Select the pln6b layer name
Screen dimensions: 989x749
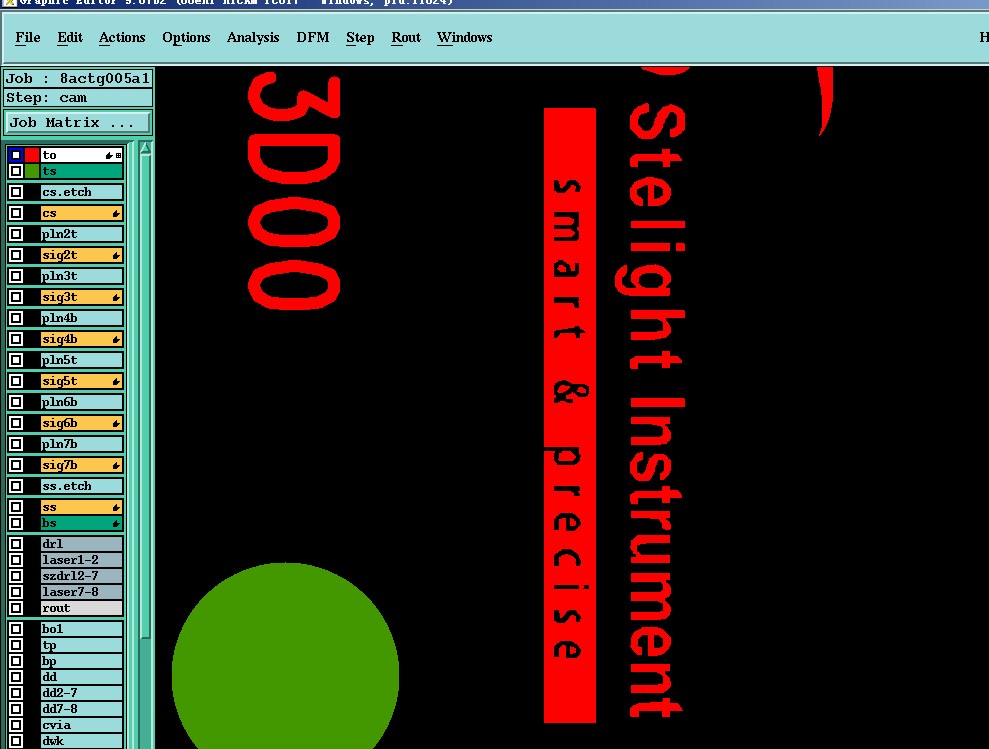click(81, 402)
